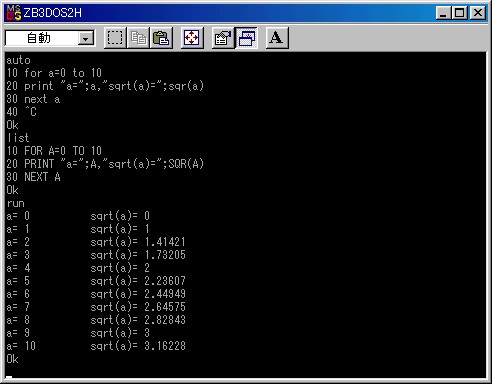The height and width of the screenshot is (384, 492).
Task: Click the MS-DOS system menu icon
Action: (x=14, y=13)
